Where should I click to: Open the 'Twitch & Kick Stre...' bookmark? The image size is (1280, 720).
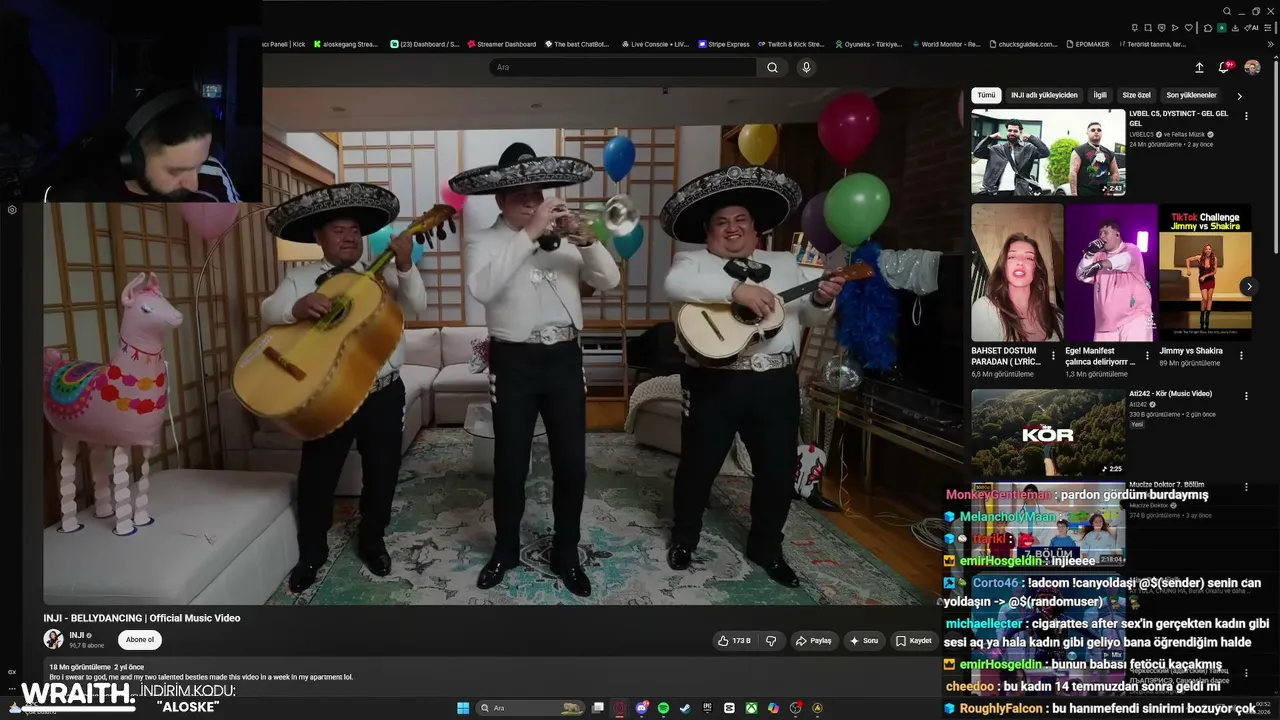[x=790, y=44]
